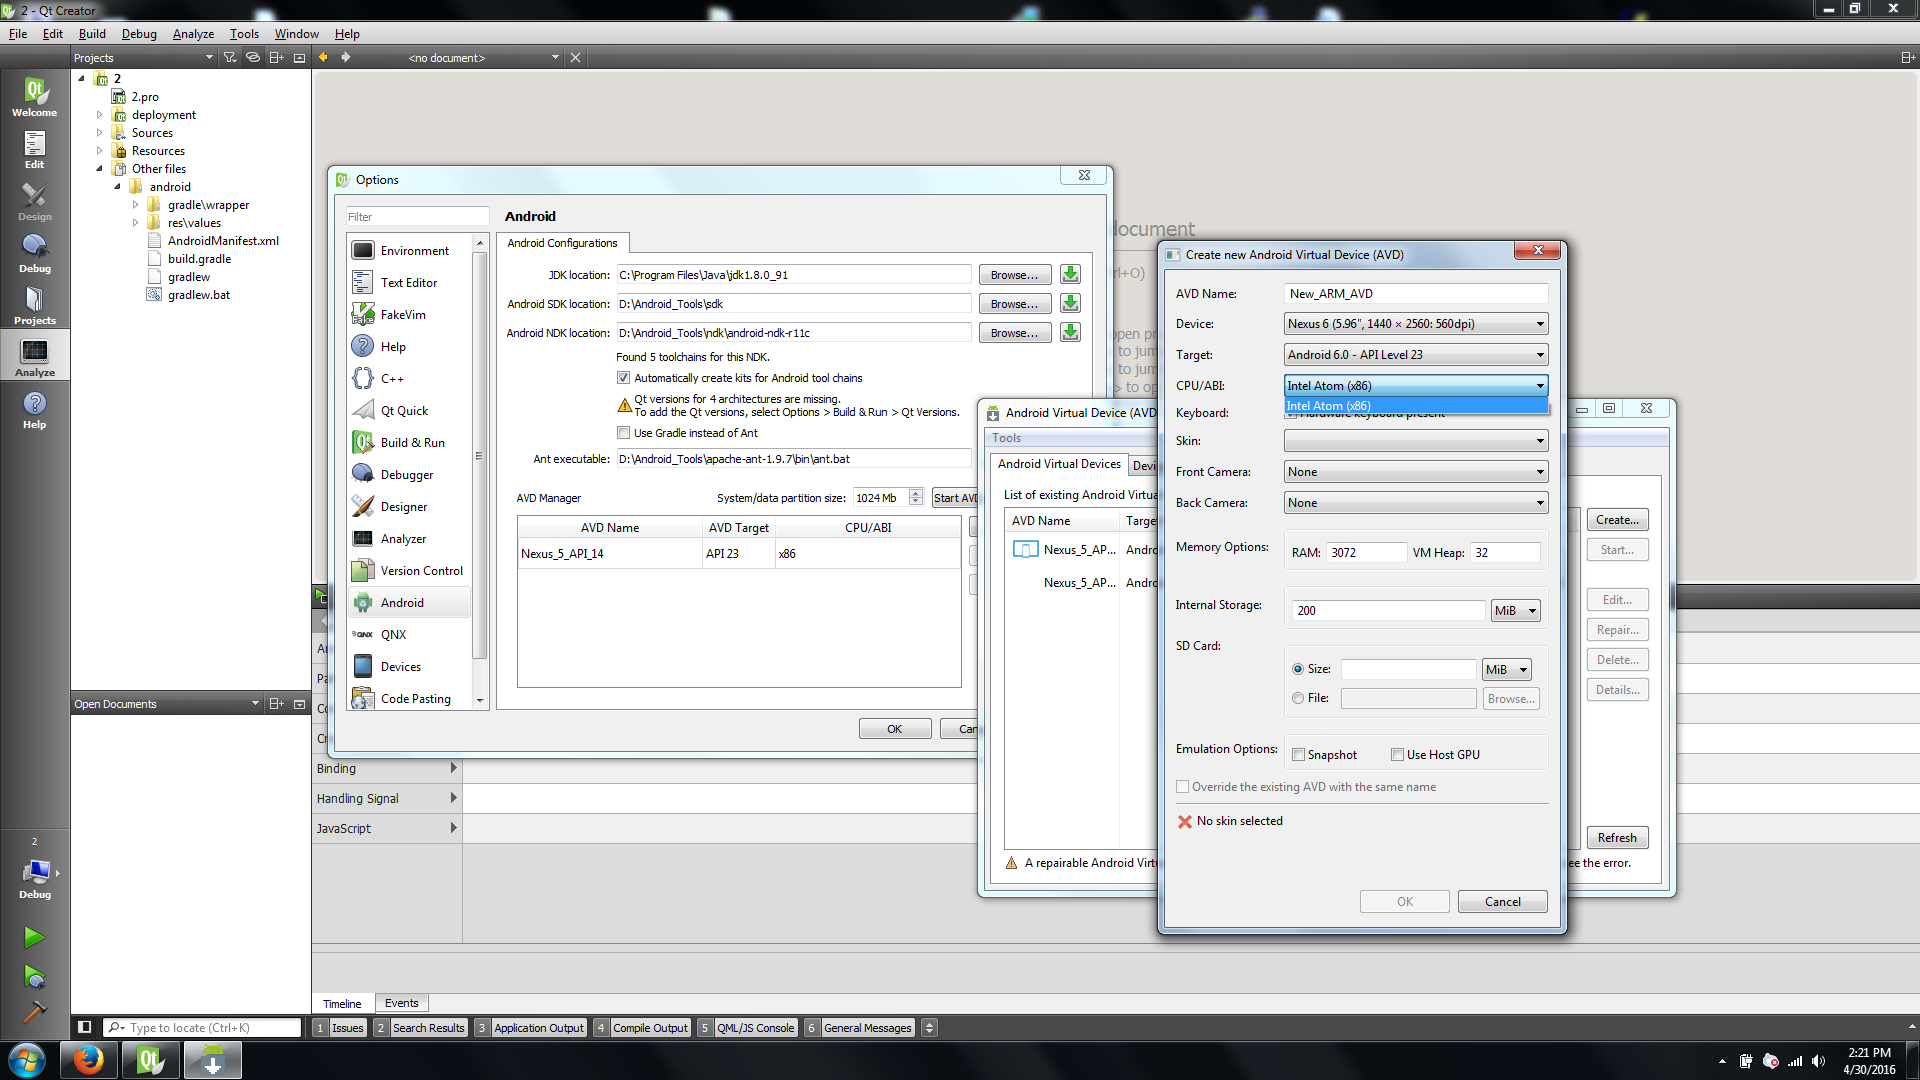
Task: Select Devices options category
Action: tap(410, 667)
